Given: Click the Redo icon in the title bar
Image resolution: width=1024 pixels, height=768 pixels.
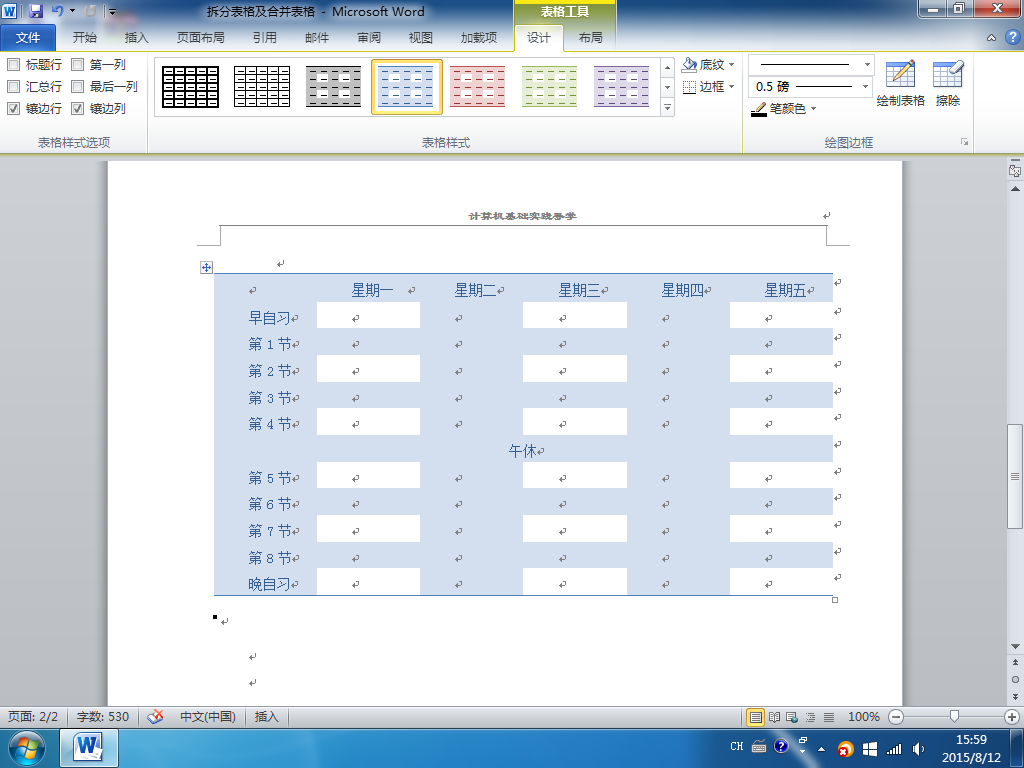Looking at the screenshot, I should point(90,11).
